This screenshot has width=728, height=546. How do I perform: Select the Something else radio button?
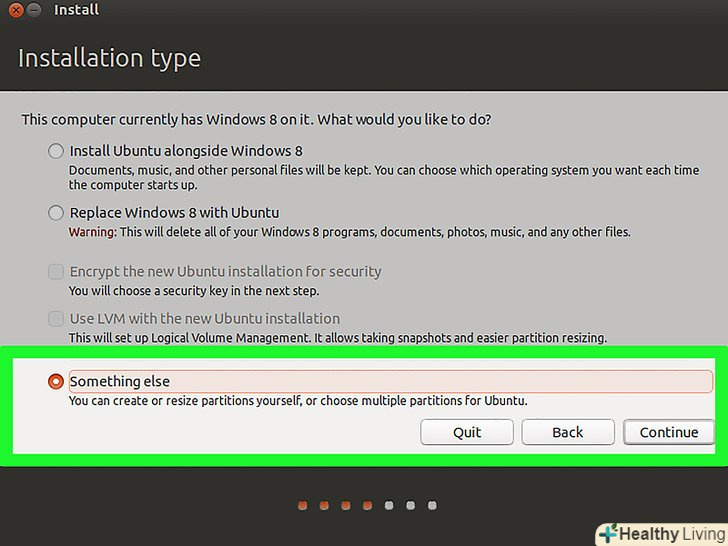click(55, 382)
